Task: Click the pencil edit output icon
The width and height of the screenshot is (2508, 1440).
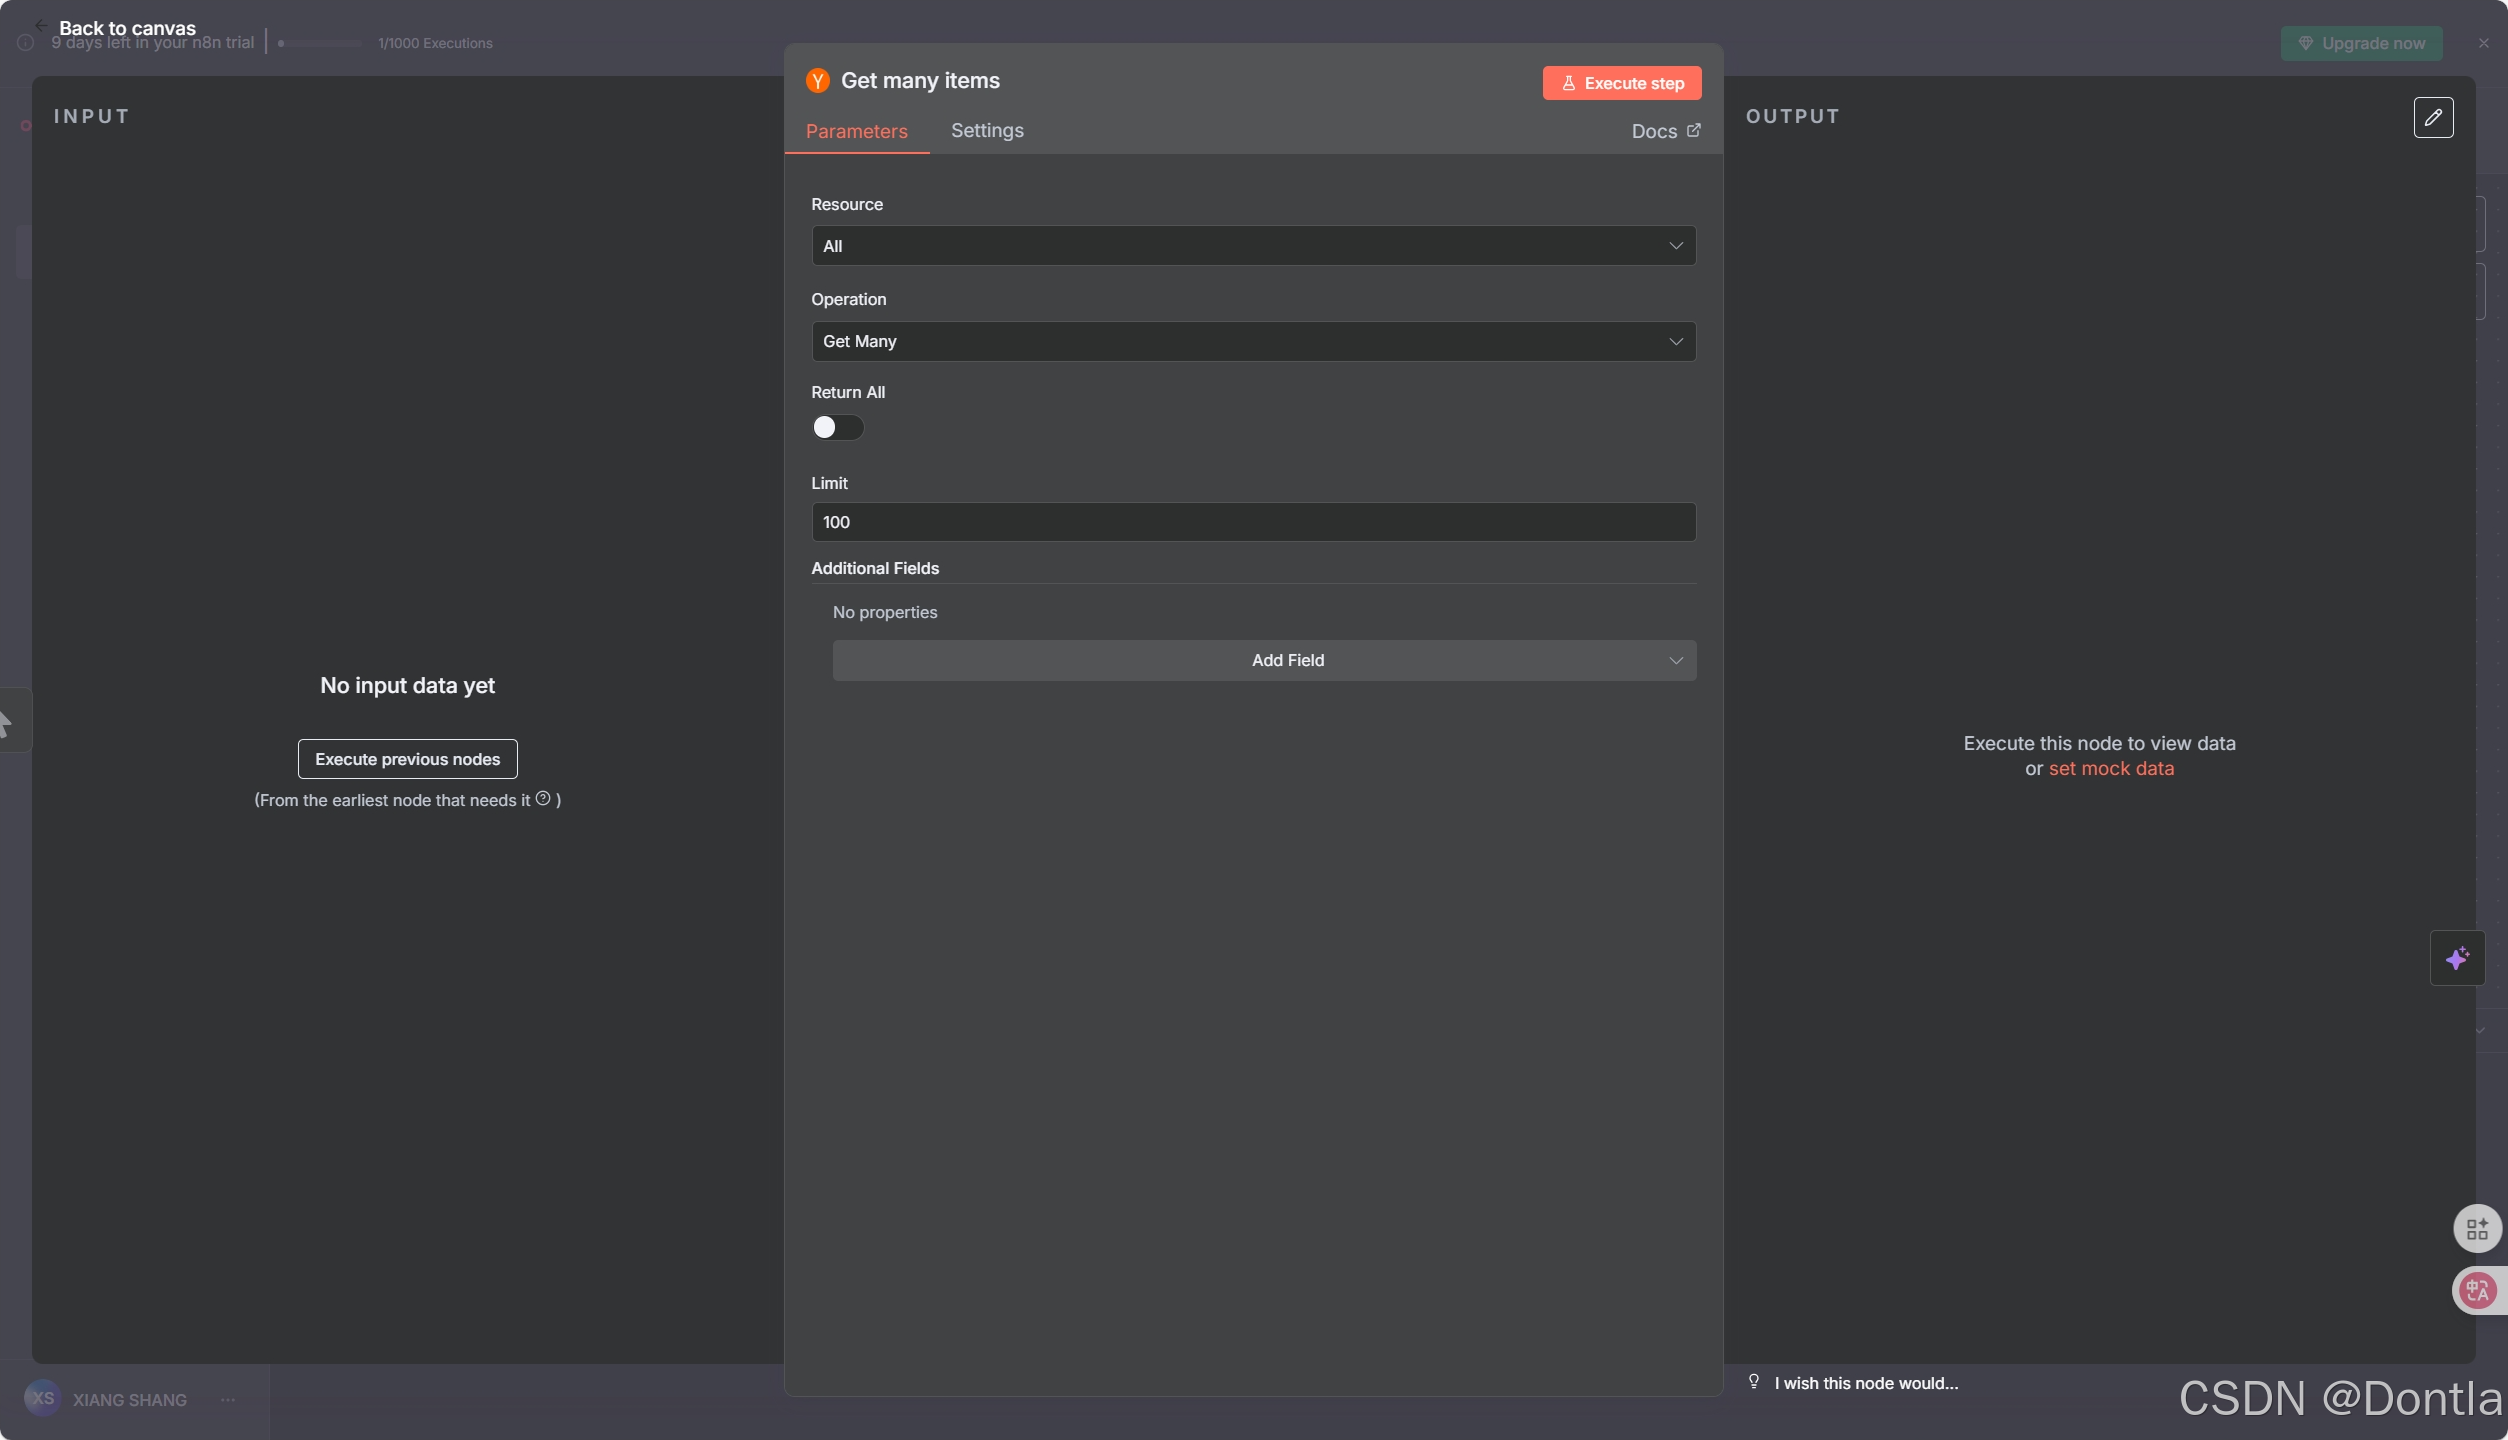Action: pos(2433,118)
